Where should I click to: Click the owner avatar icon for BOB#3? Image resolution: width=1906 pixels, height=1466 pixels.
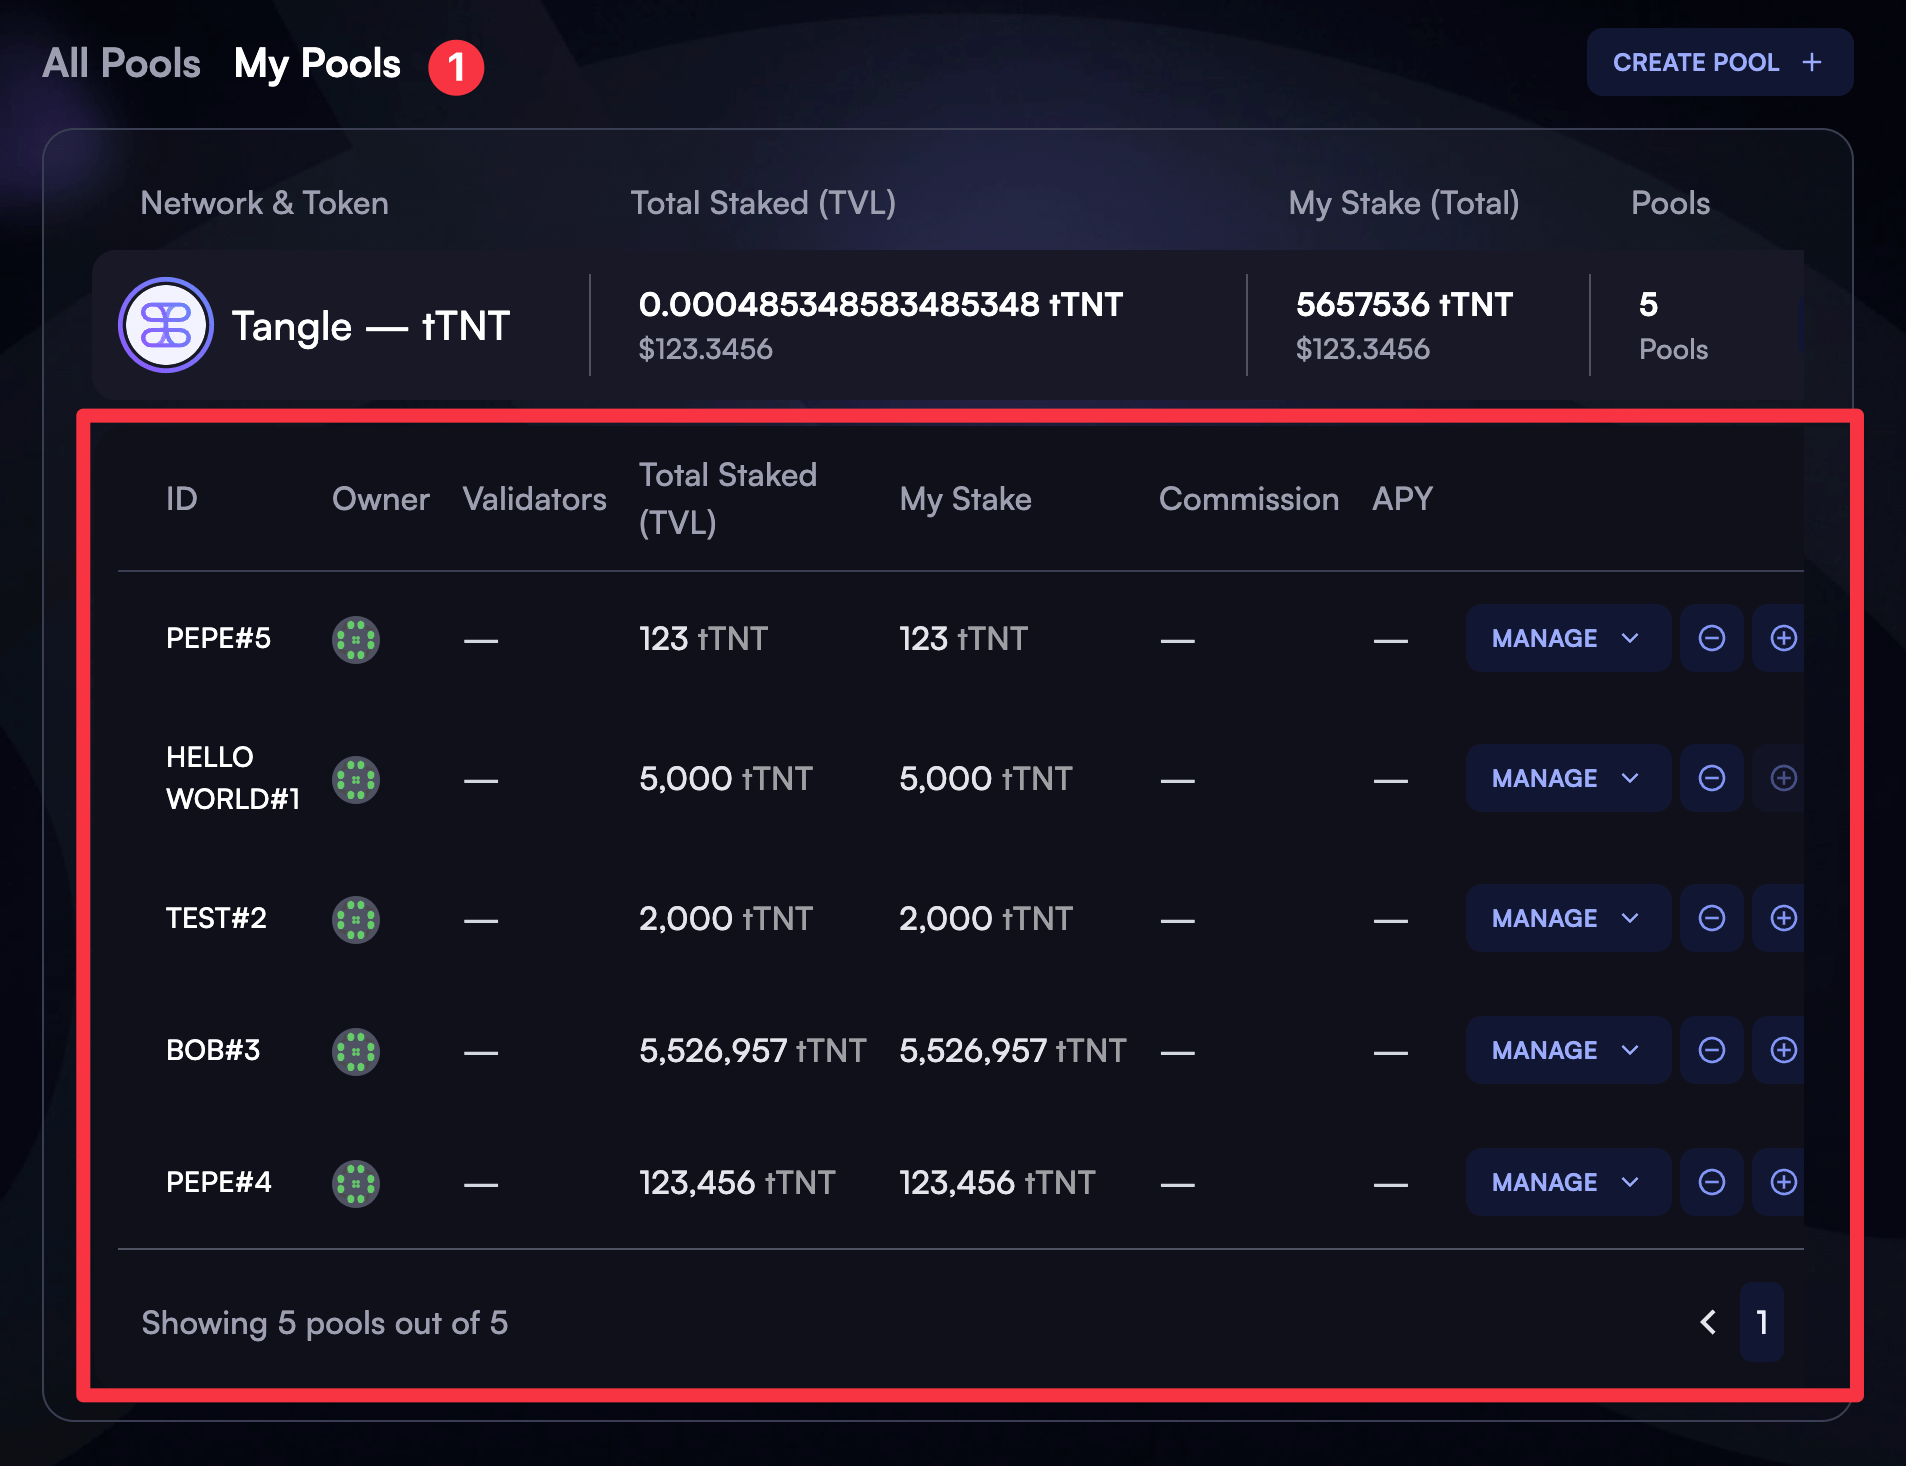point(356,1050)
